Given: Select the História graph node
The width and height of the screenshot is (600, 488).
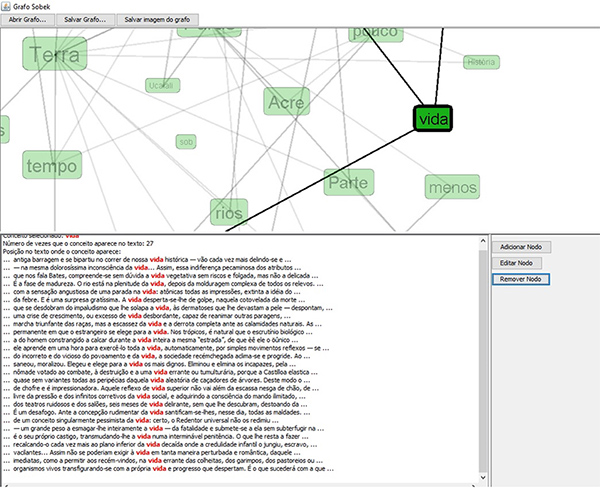Looking at the screenshot, I should coord(481,62).
